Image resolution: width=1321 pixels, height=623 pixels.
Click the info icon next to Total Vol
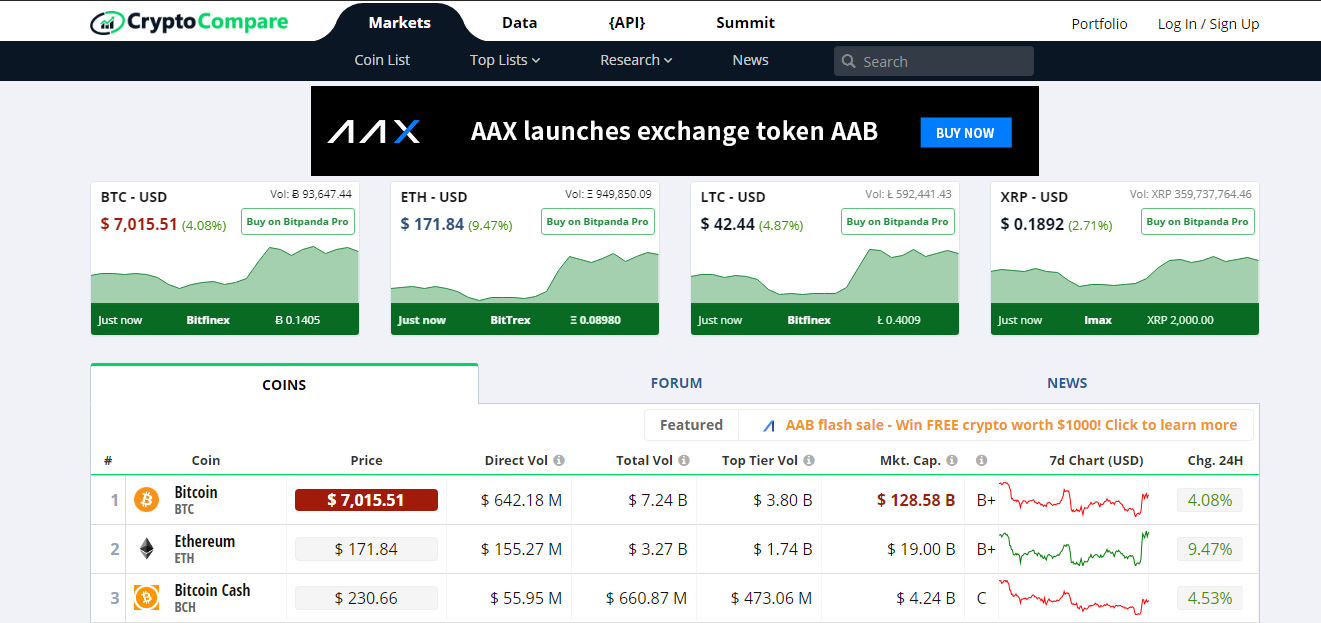click(x=684, y=461)
